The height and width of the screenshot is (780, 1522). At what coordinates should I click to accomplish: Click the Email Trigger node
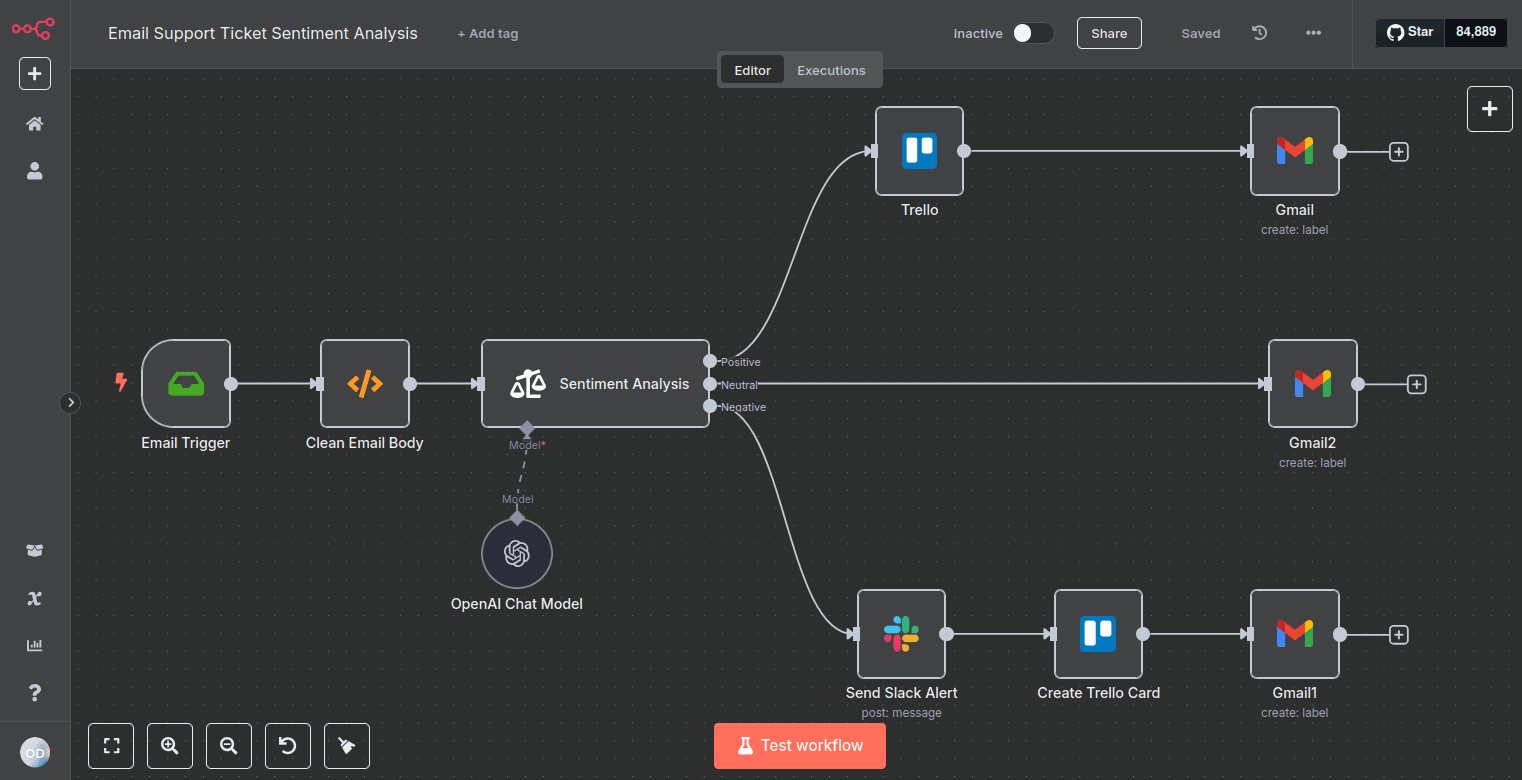(186, 383)
